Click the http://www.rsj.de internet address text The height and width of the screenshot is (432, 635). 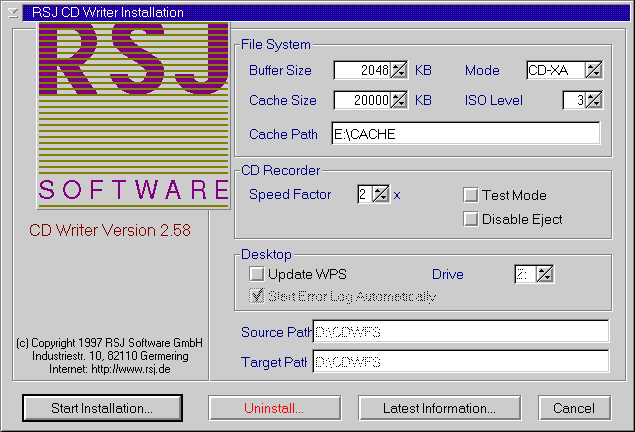click(130, 369)
